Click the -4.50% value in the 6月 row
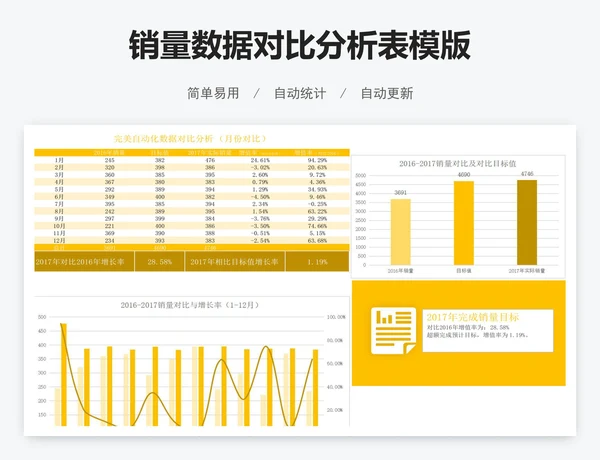The image size is (600, 460). 260,197
